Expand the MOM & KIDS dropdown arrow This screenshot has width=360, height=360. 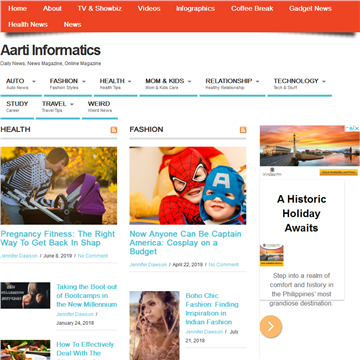(x=190, y=81)
